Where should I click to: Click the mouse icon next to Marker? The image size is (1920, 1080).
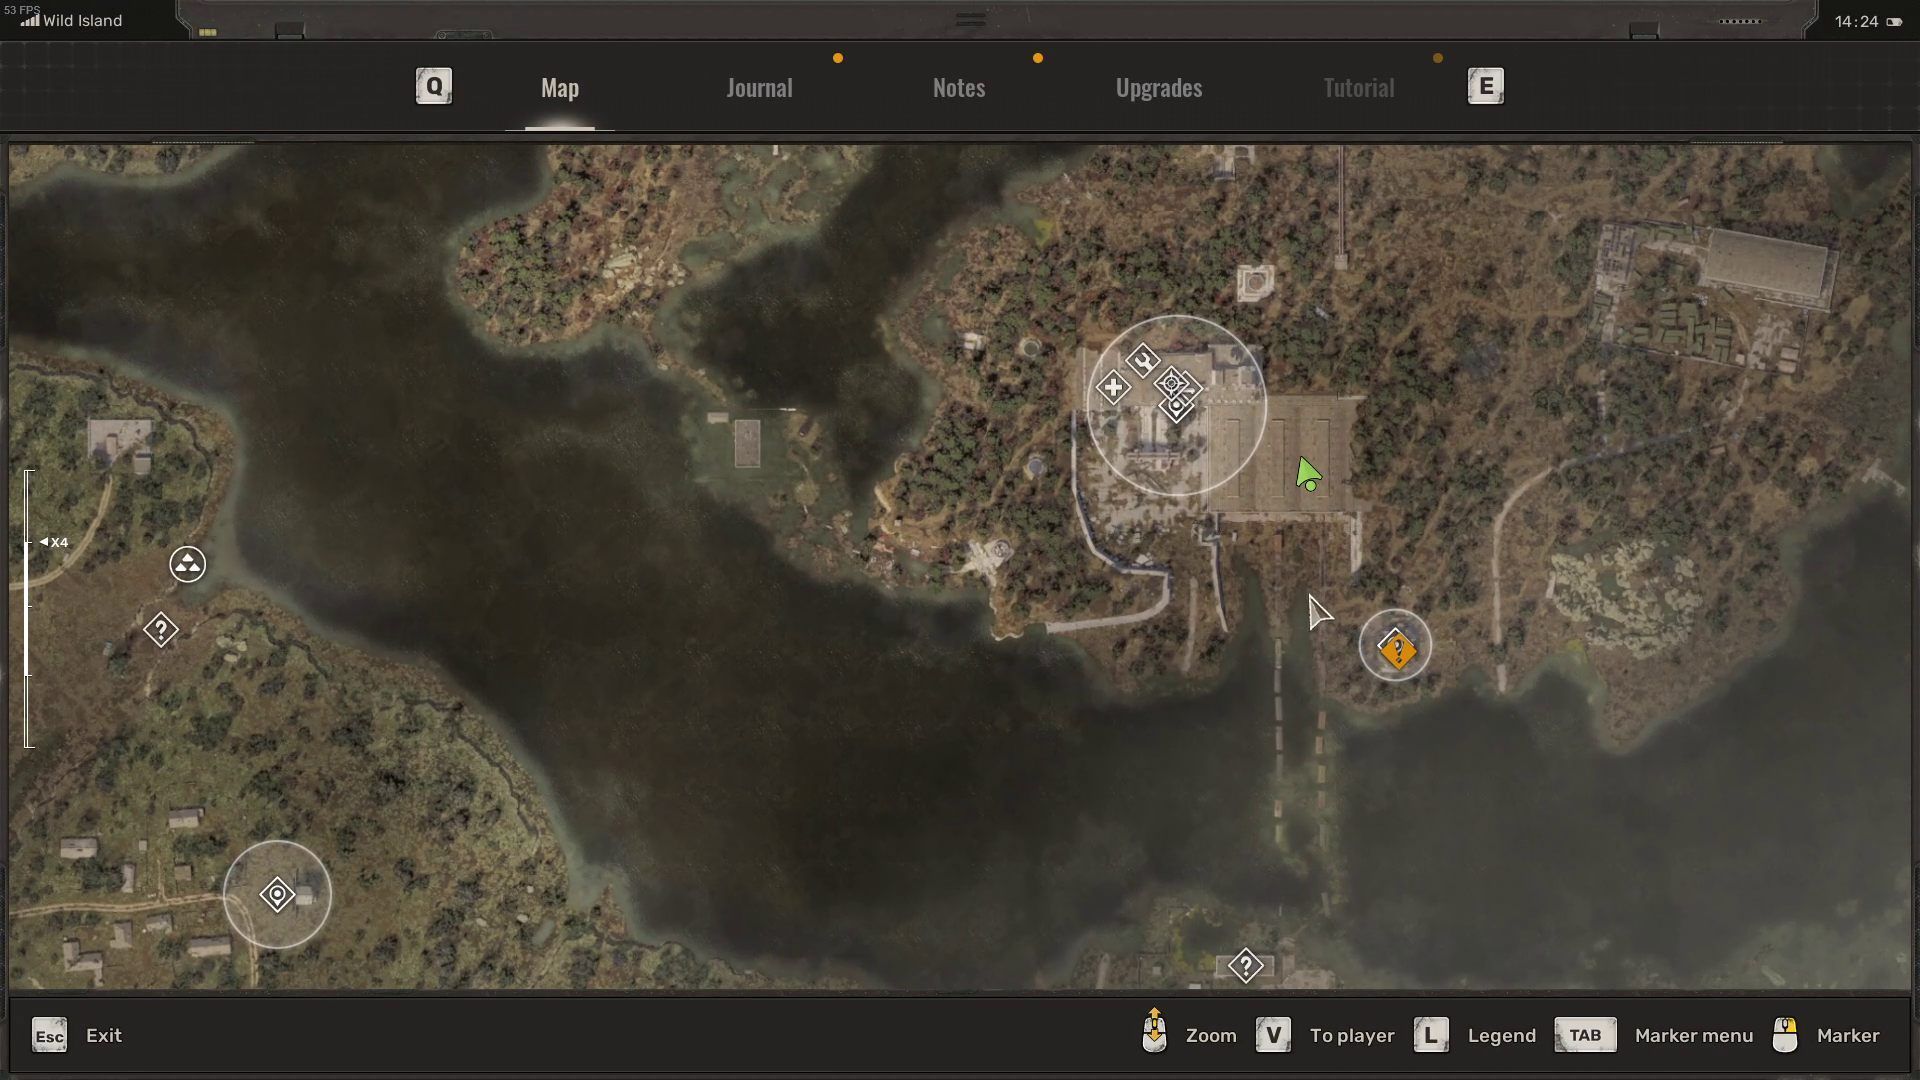pos(1785,1035)
